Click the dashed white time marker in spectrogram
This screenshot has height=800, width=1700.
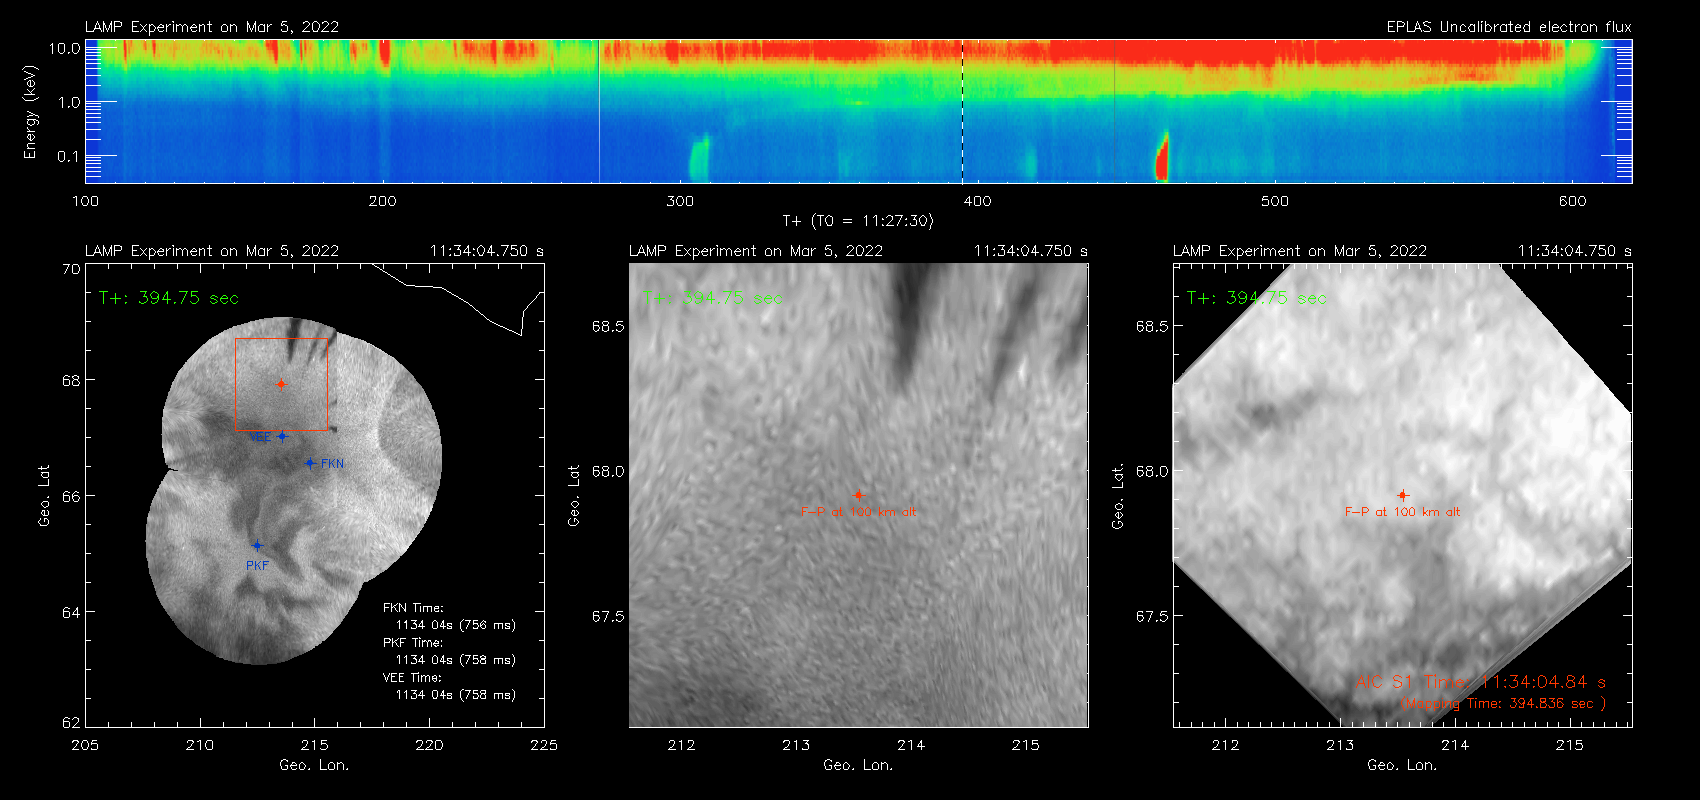pos(962,111)
